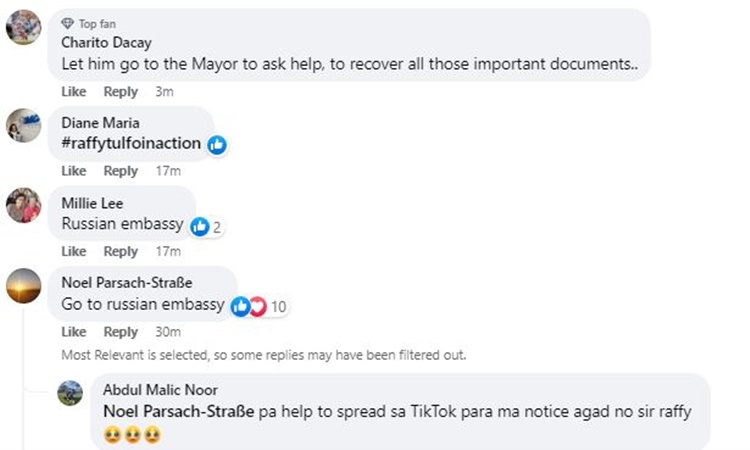
Task: Like Noel Parsach-Straße's comment
Action: tap(74, 332)
